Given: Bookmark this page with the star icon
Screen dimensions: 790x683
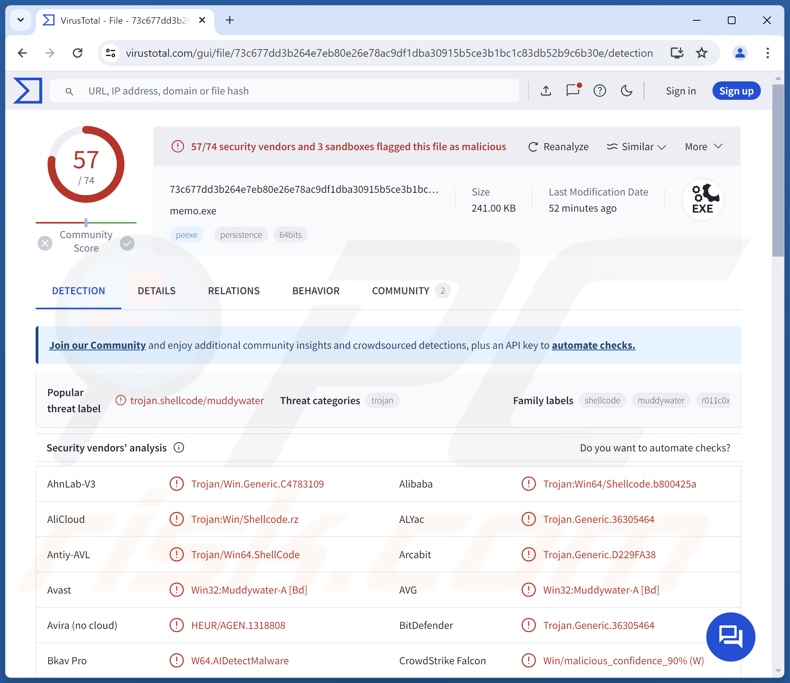Looking at the screenshot, I should [x=702, y=53].
